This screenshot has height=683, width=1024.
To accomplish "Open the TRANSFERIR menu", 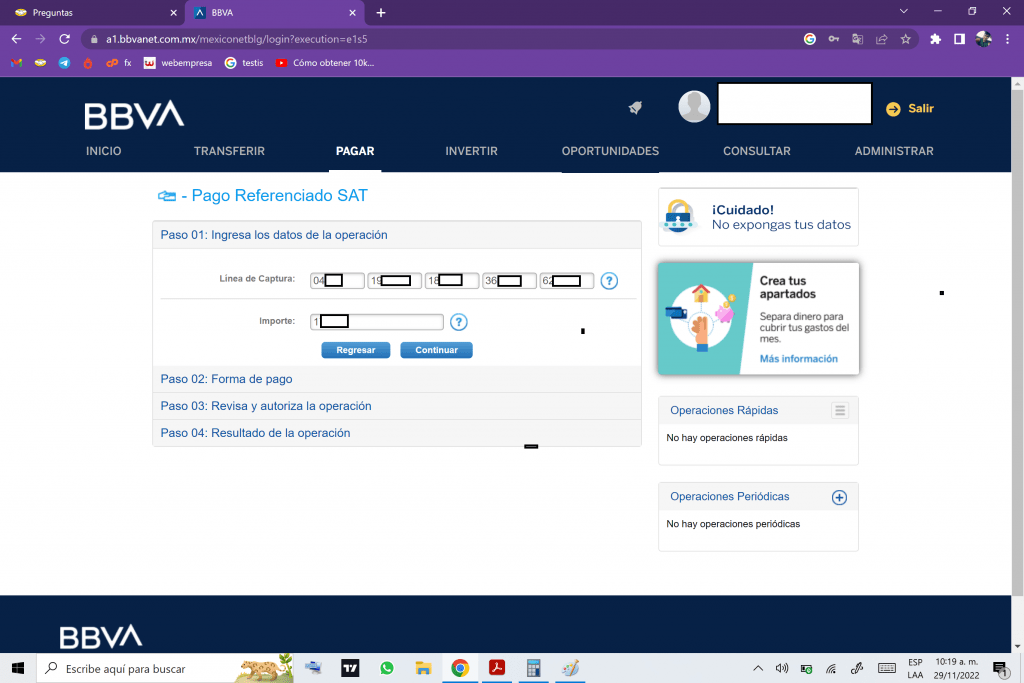I will 229,151.
